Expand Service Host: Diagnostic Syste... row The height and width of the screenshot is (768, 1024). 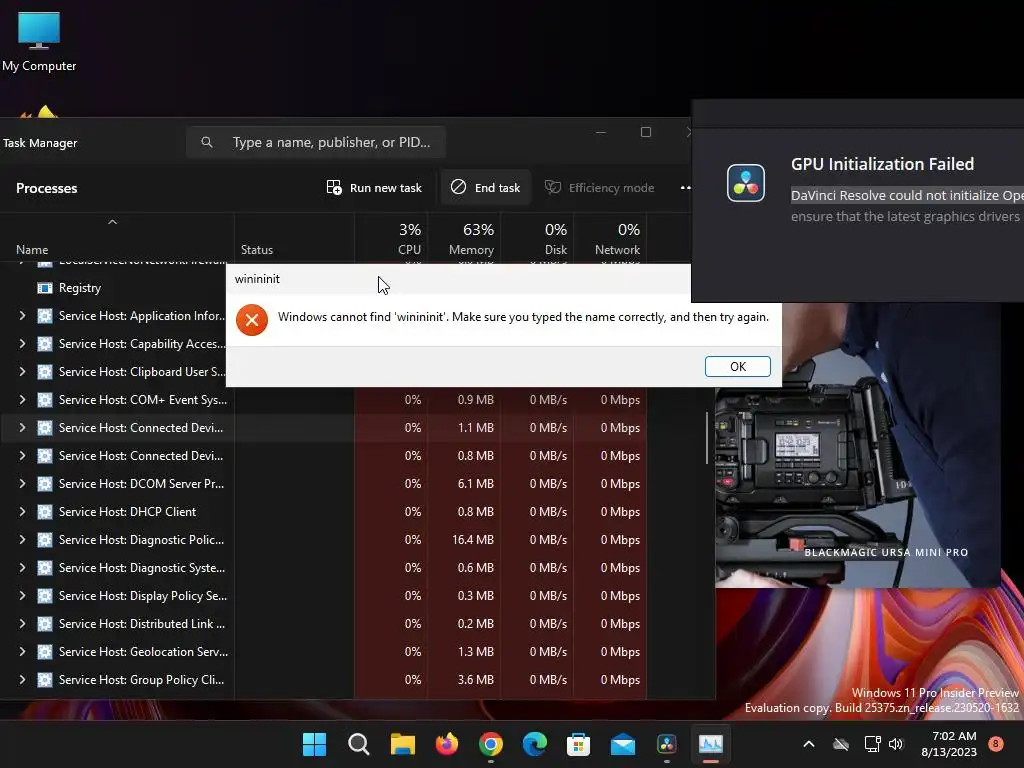(x=22, y=568)
